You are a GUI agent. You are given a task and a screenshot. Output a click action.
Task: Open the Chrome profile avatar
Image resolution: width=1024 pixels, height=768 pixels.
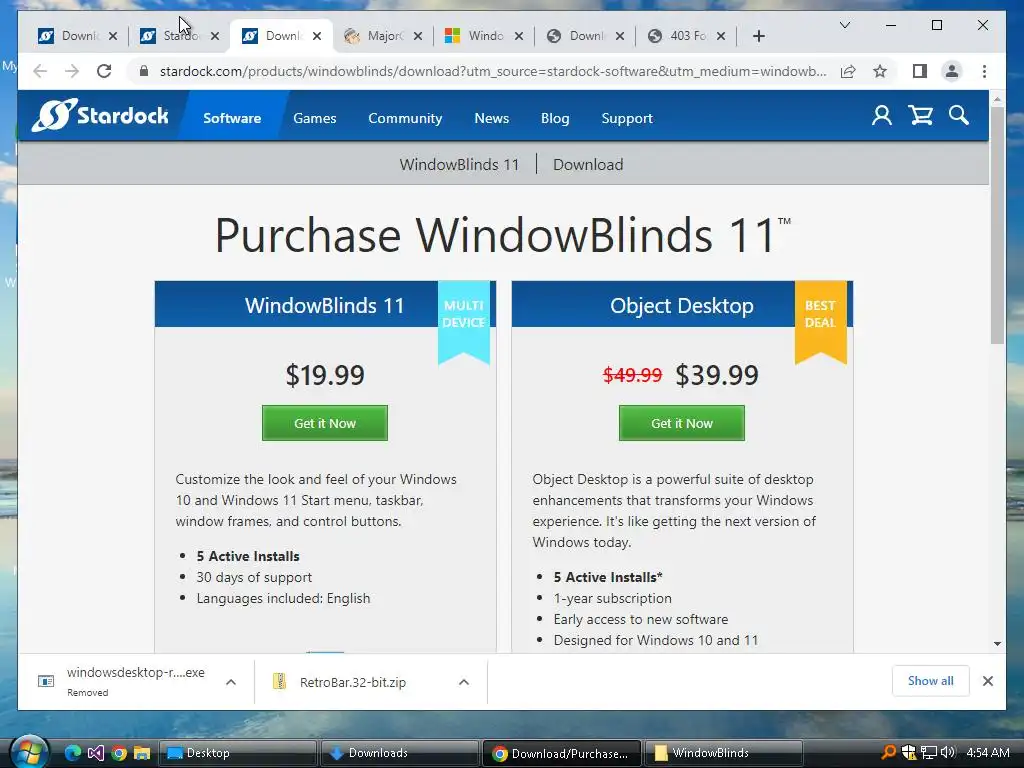click(x=952, y=71)
